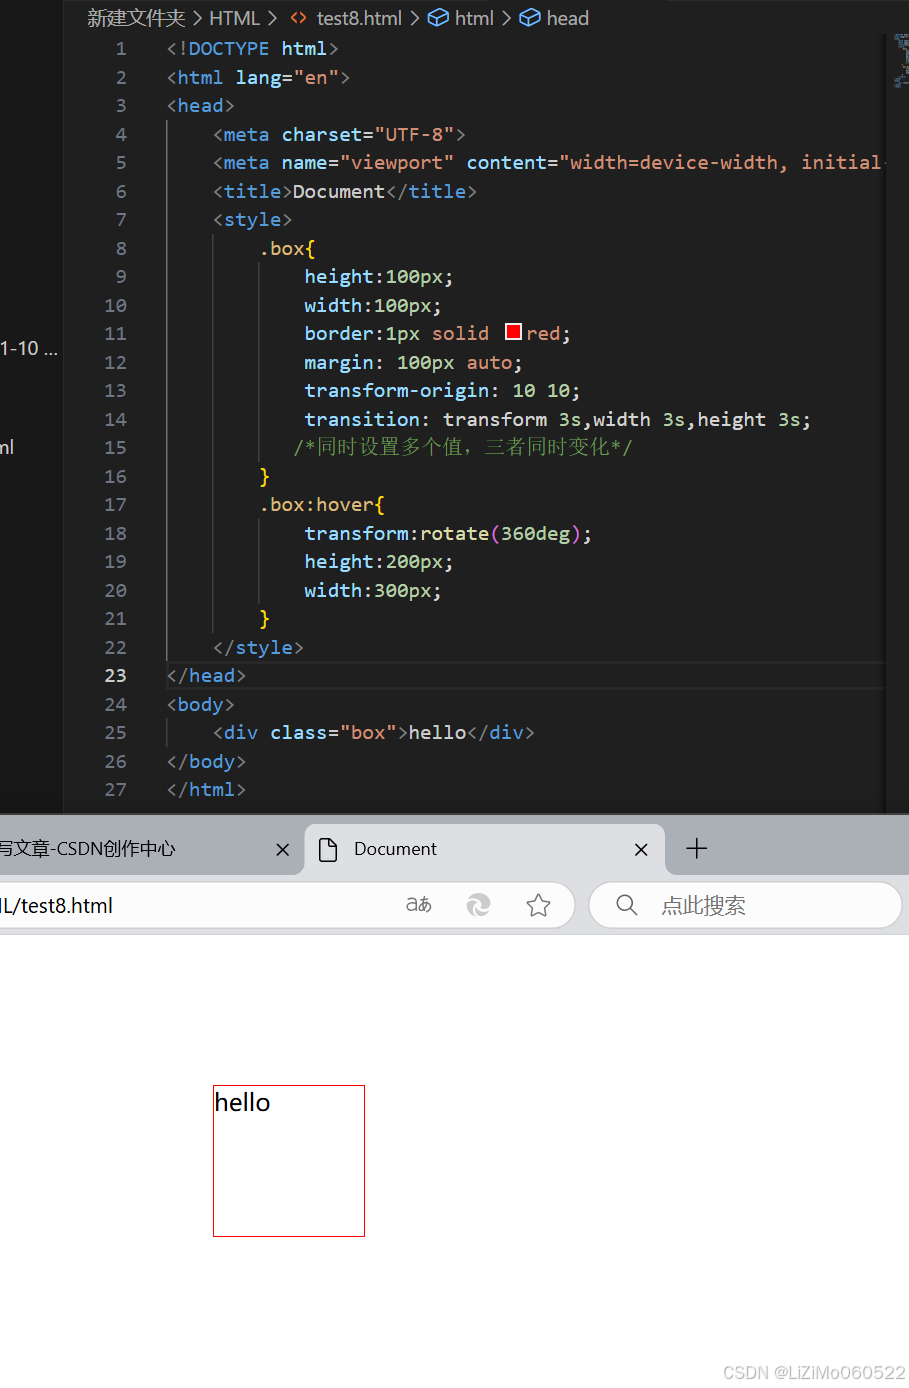Click the html symbol icon in the breadcrumb
This screenshot has width=909, height=1388.
pyautogui.click(x=438, y=18)
